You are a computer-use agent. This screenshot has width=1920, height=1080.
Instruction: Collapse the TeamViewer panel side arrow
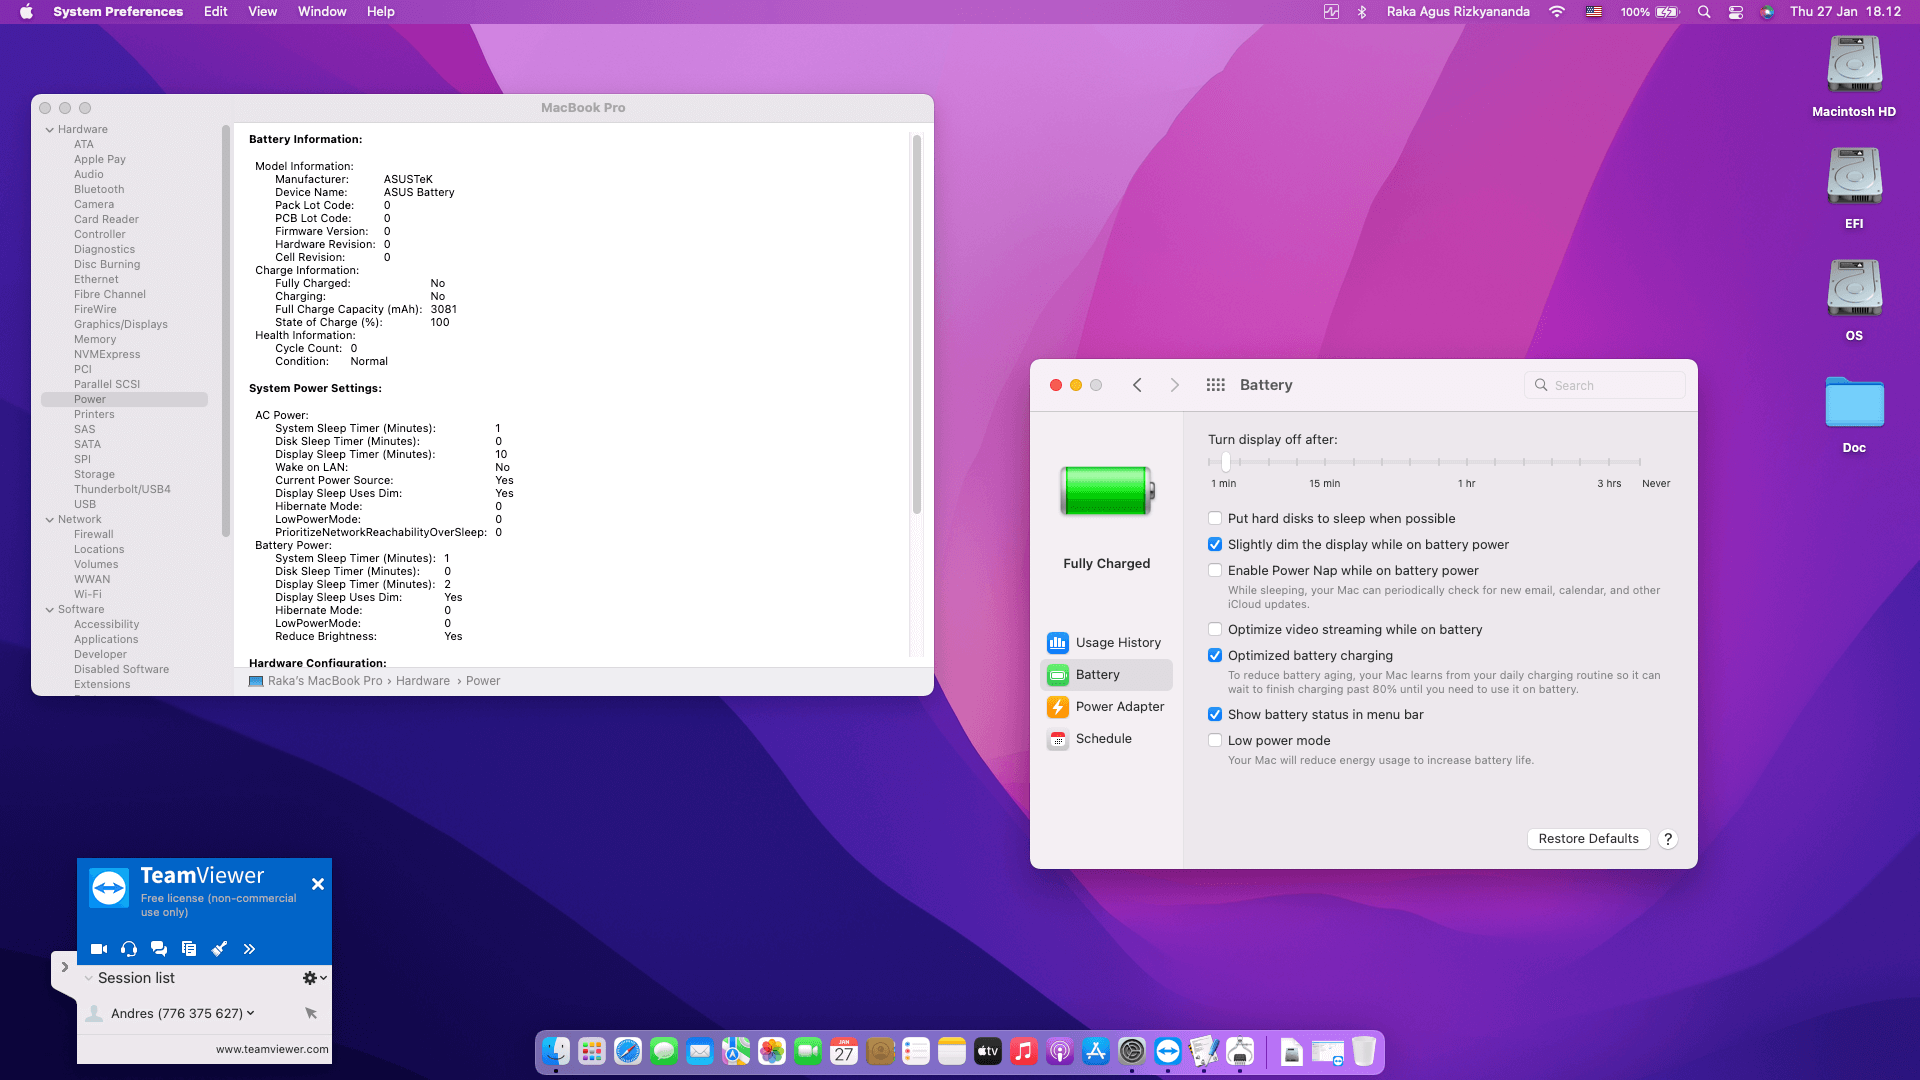click(x=64, y=967)
